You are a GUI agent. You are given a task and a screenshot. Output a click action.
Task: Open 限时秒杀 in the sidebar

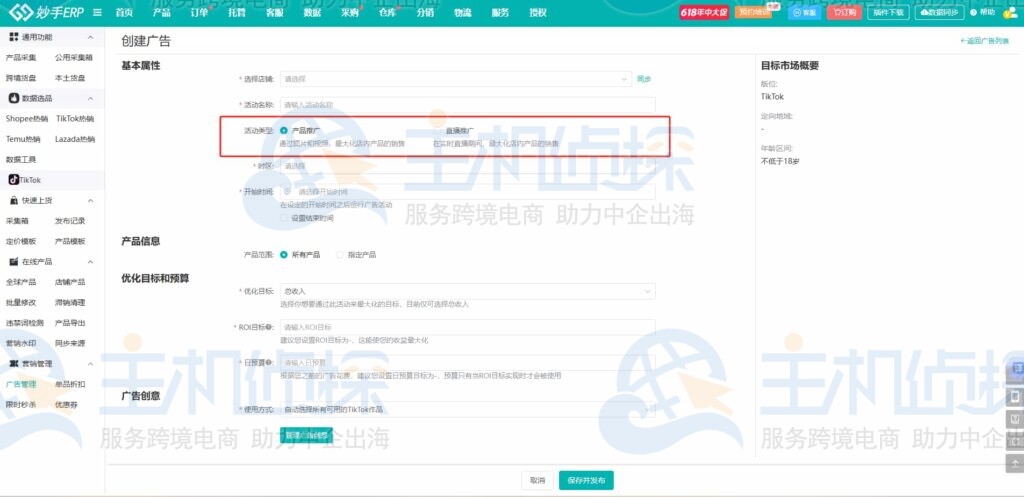pyautogui.click(x=21, y=404)
